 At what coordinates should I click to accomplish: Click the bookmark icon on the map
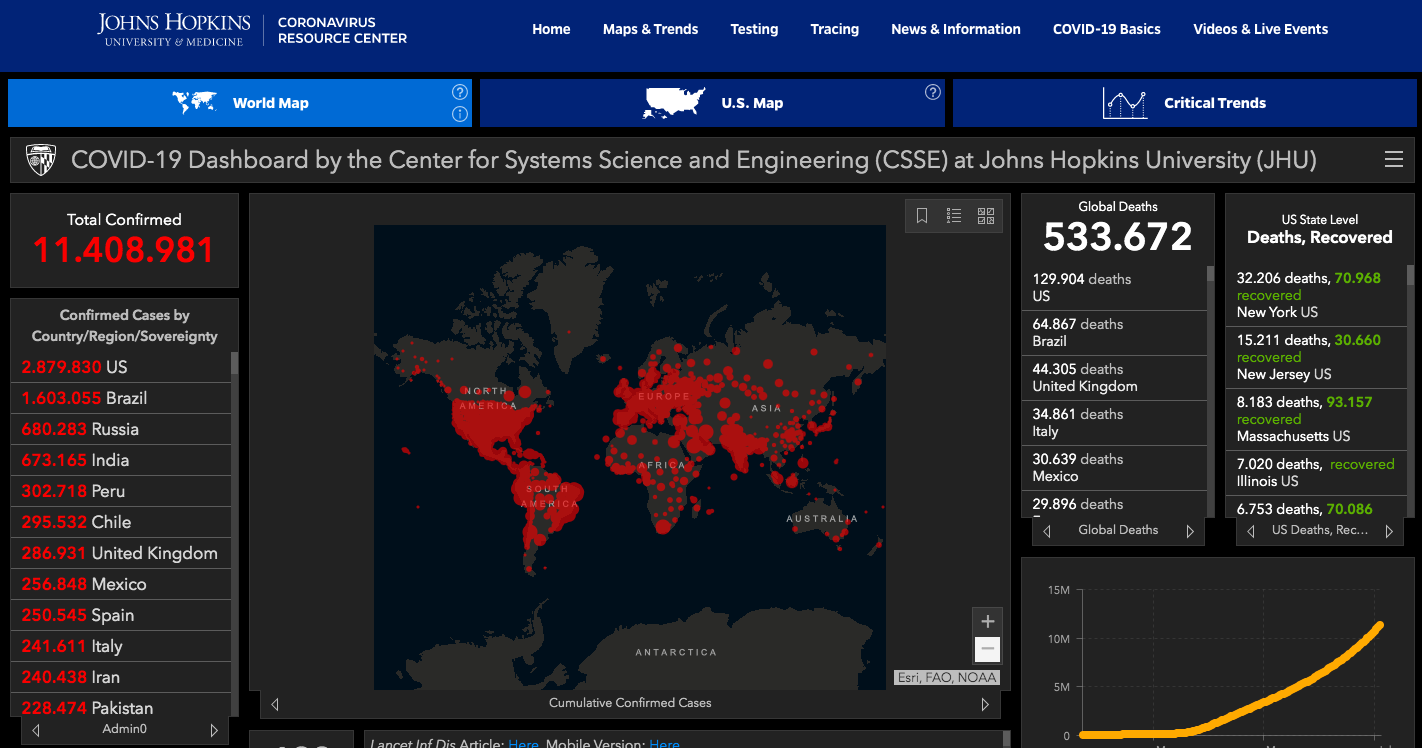click(x=922, y=216)
